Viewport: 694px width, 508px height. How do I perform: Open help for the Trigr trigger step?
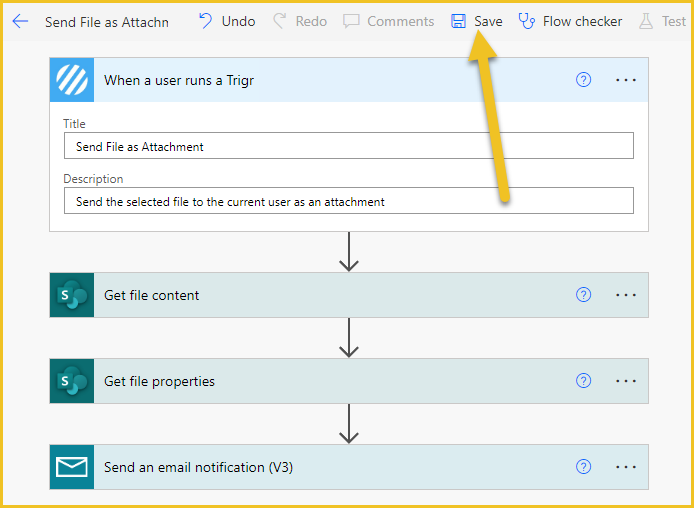pos(583,80)
